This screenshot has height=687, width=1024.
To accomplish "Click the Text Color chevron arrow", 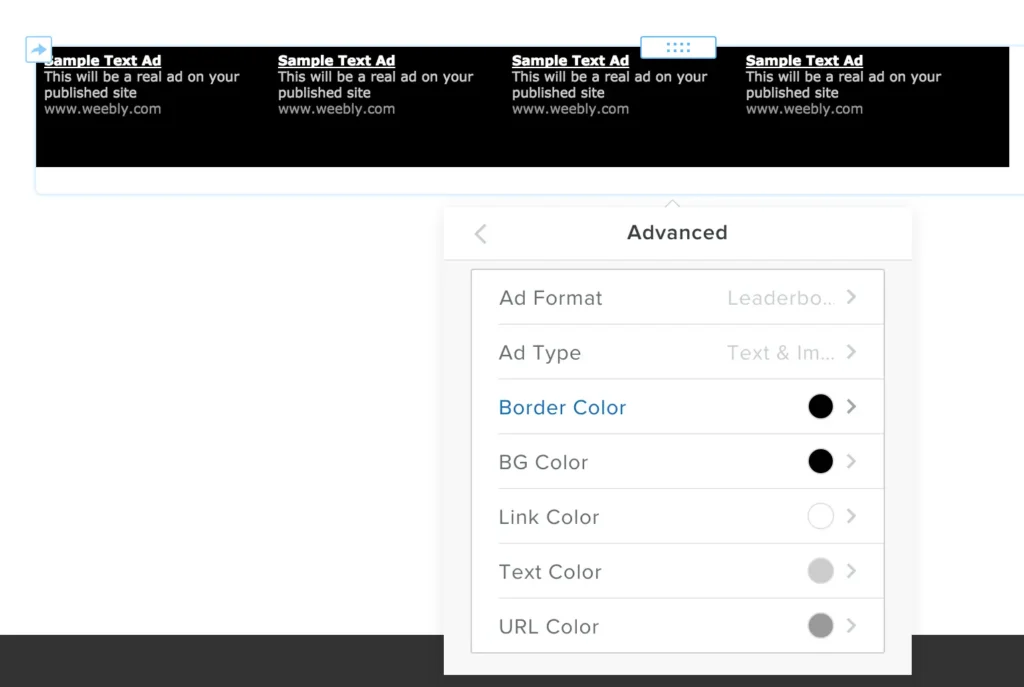I will pyautogui.click(x=851, y=571).
